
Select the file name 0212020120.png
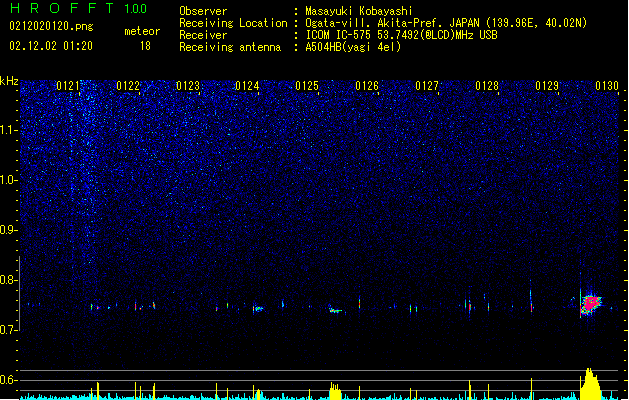click(51, 26)
